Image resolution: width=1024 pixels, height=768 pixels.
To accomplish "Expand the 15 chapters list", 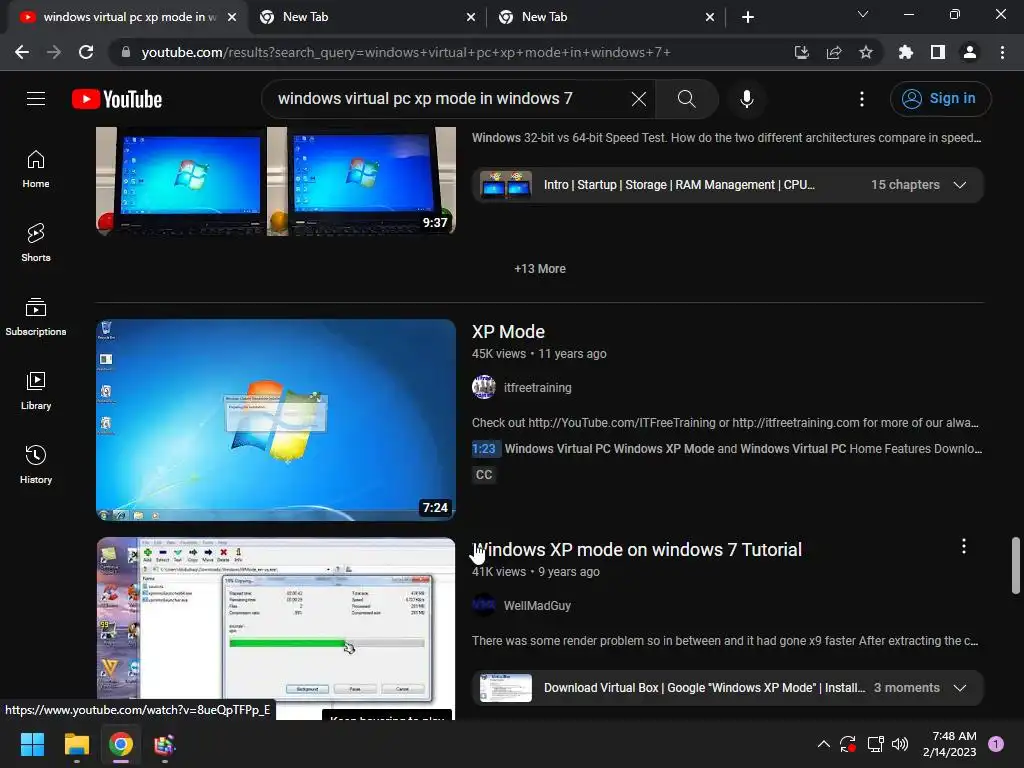I will [x=959, y=185].
